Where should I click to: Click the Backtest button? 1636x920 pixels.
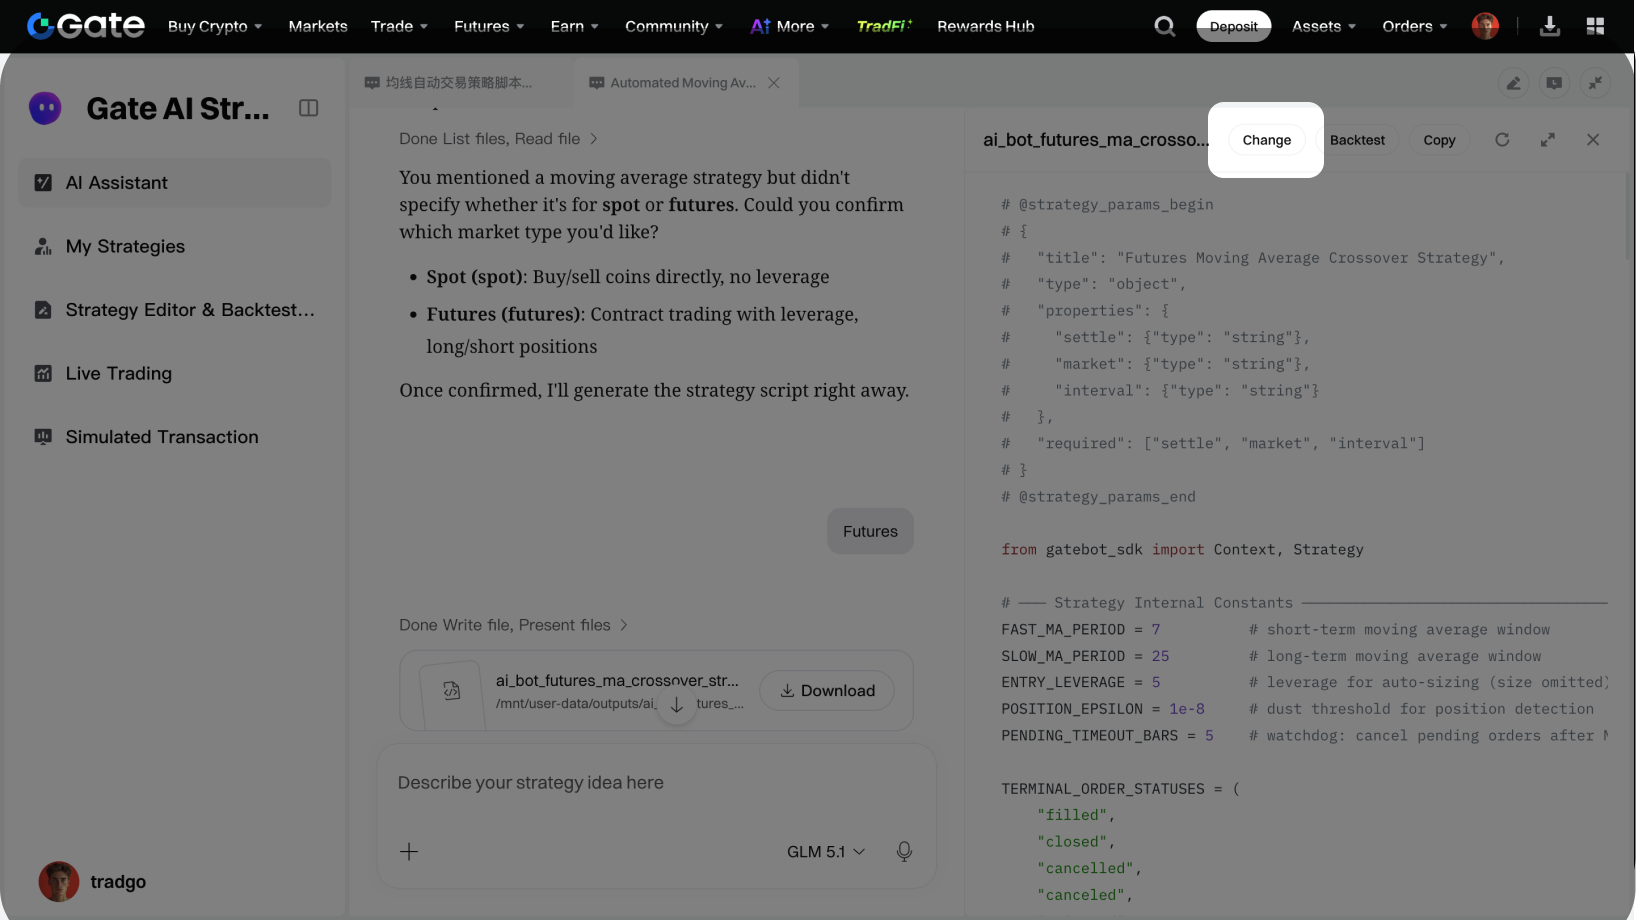pos(1357,140)
